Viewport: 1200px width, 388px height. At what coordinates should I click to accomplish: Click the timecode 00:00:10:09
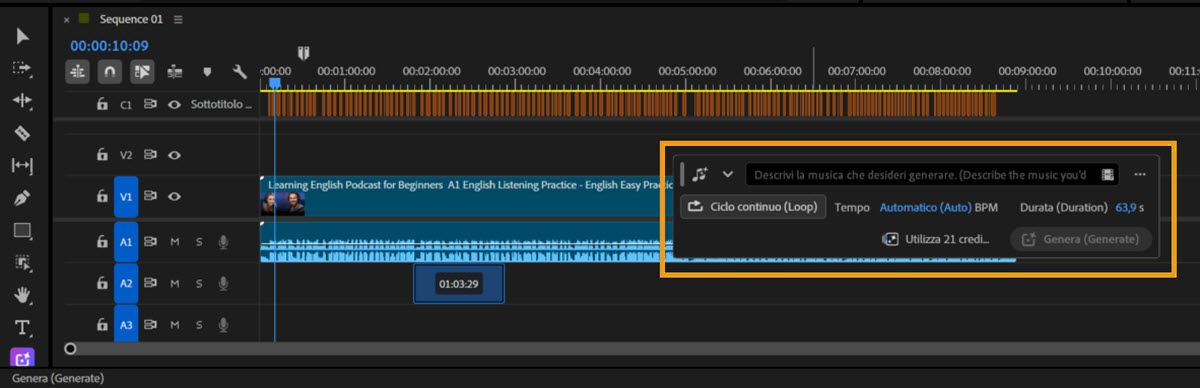click(109, 46)
